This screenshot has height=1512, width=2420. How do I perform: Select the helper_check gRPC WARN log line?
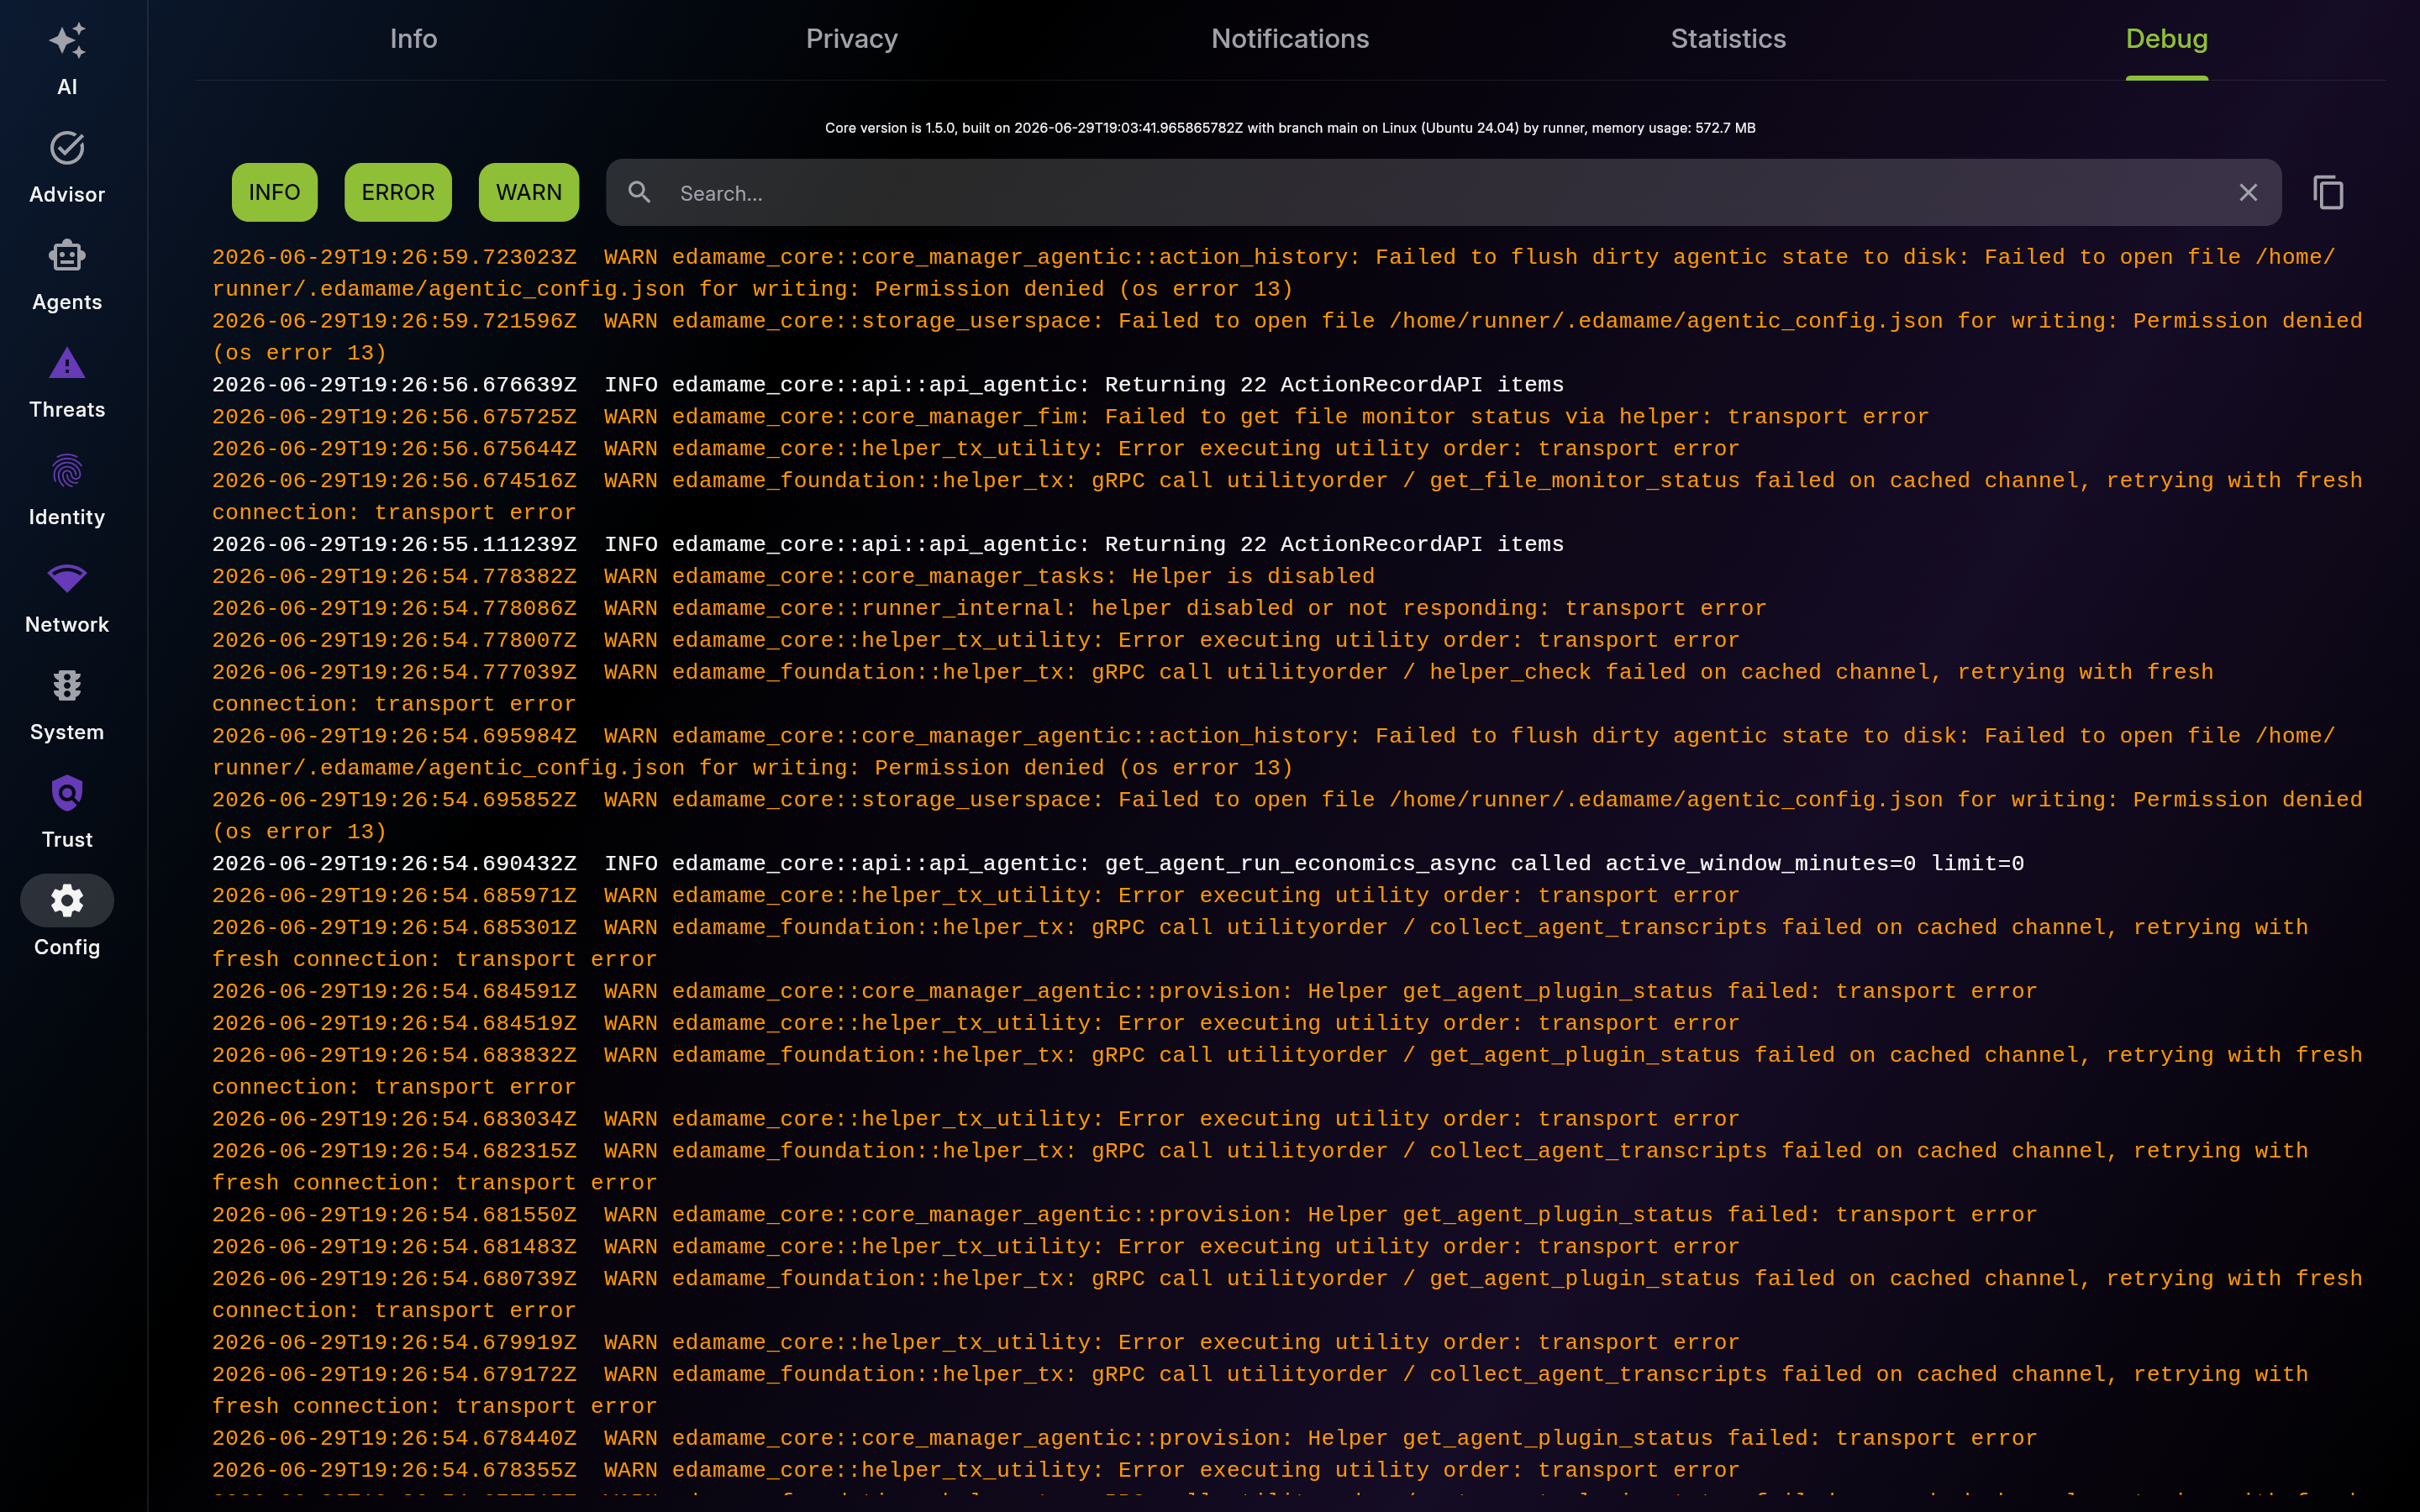tap(1213, 688)
